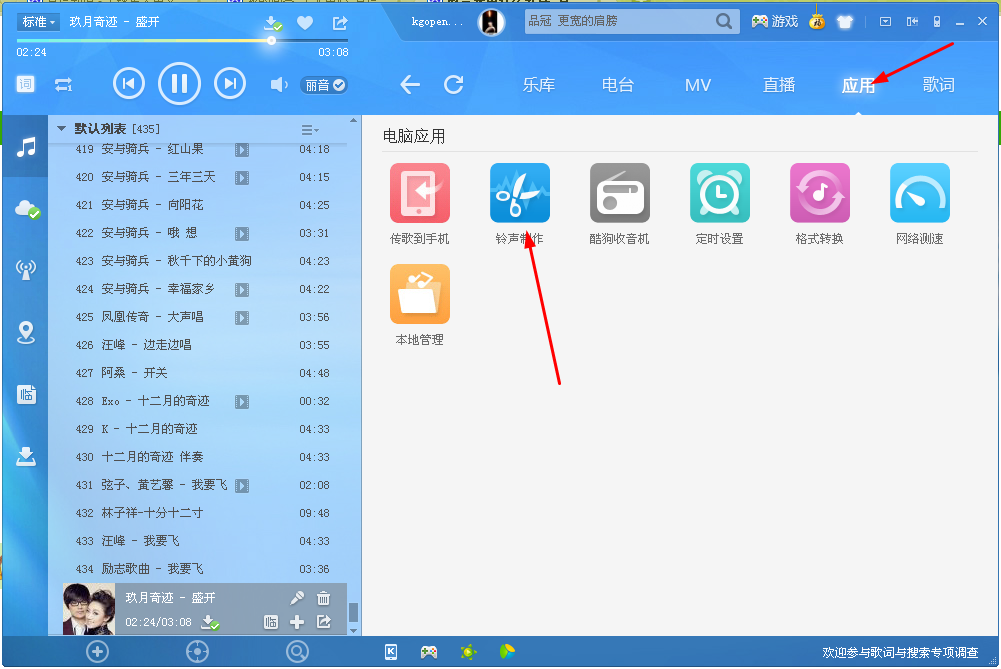
Task: Click the music note sidebar icon
Action: point(26,147)
